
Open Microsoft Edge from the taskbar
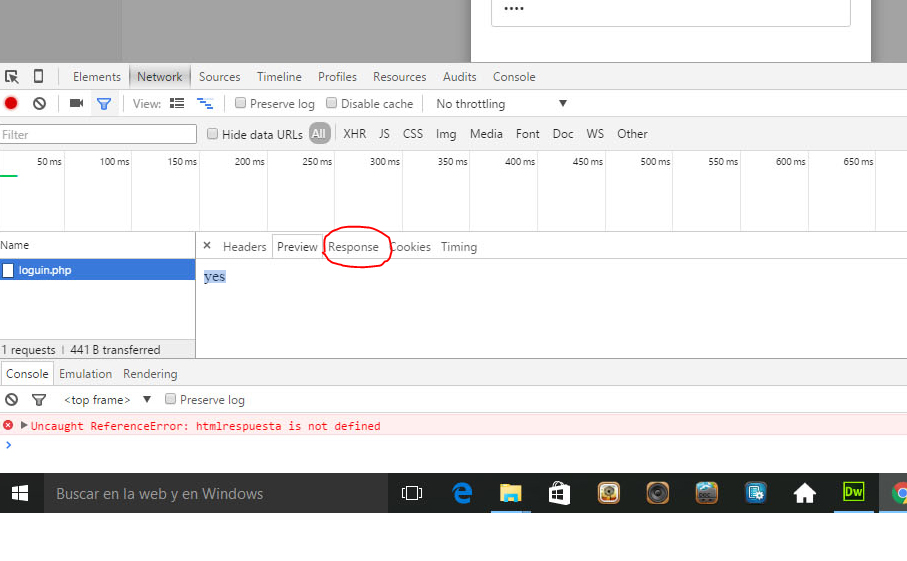[462, 493]
